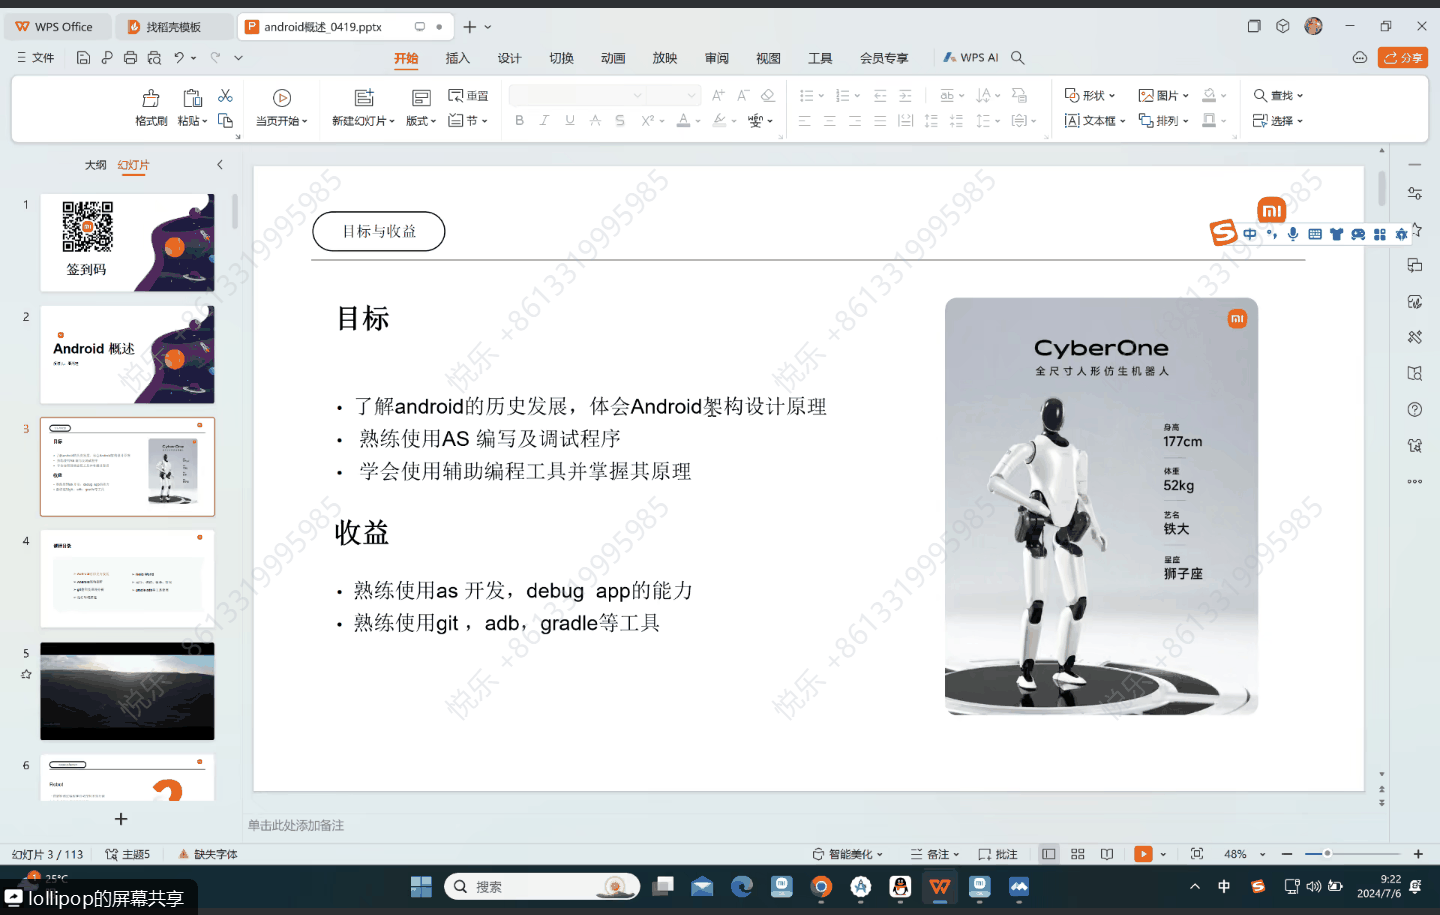The width and height of the screenshot is (1440, 915).
Task: Click the WPS AI button
Action: 971,58
